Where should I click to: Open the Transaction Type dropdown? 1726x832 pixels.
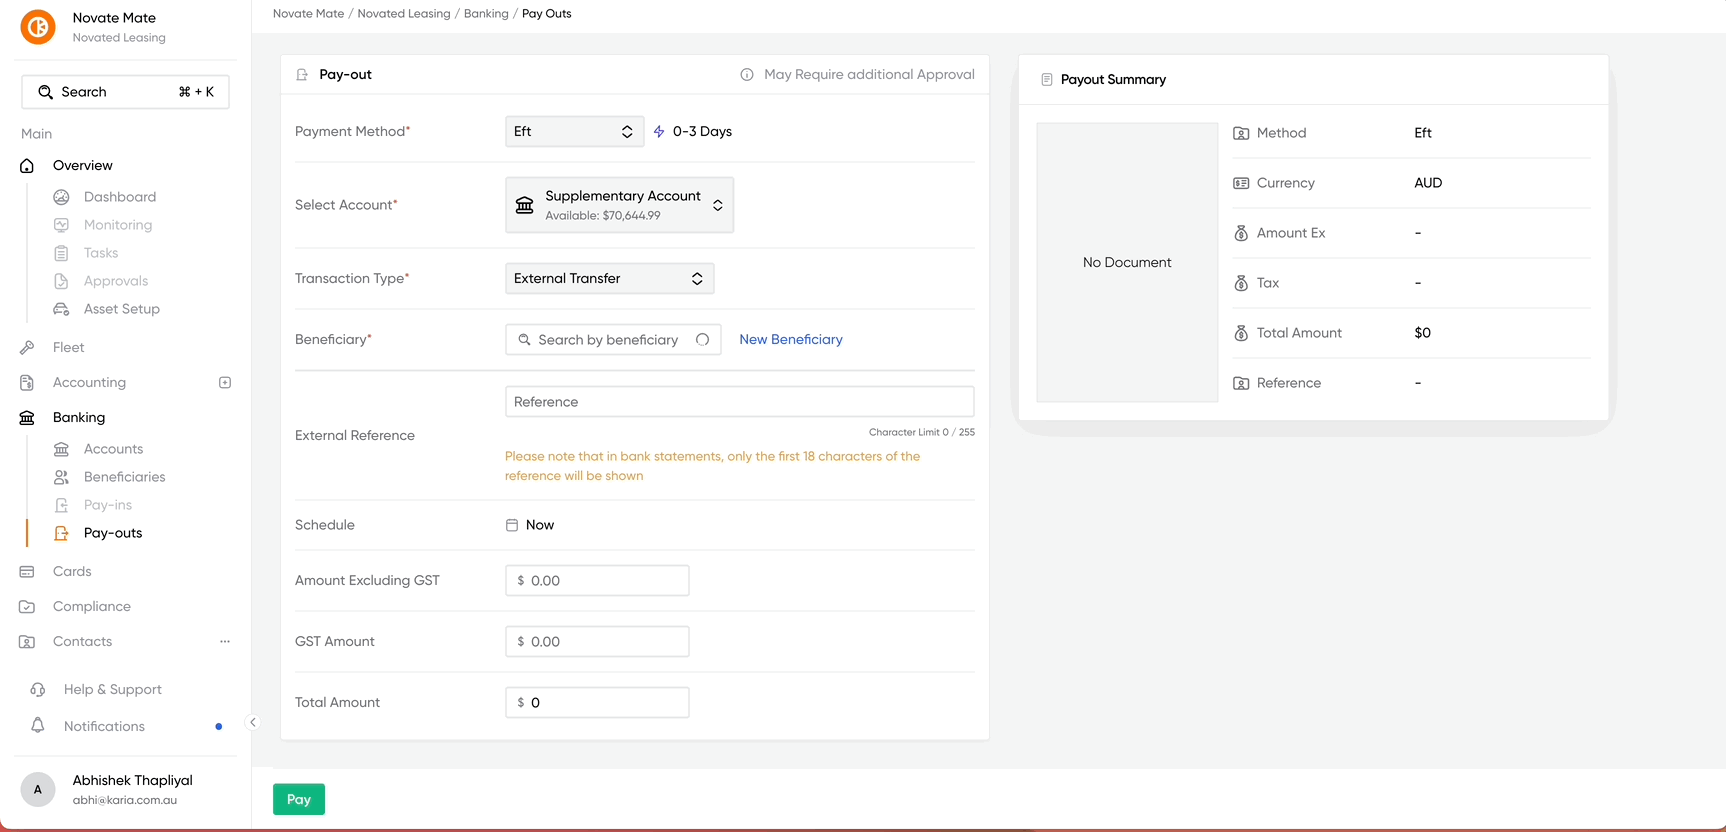[609, 279]
